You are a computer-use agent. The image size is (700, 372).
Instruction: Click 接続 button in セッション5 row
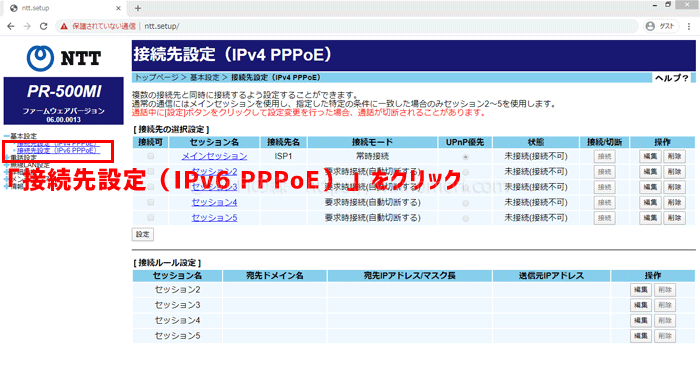tap(604, 218)
